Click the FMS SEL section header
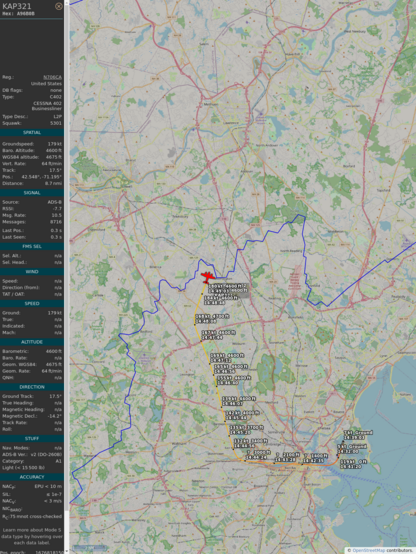The width and height of the screenshot is (416, 554). pos(32,246)
